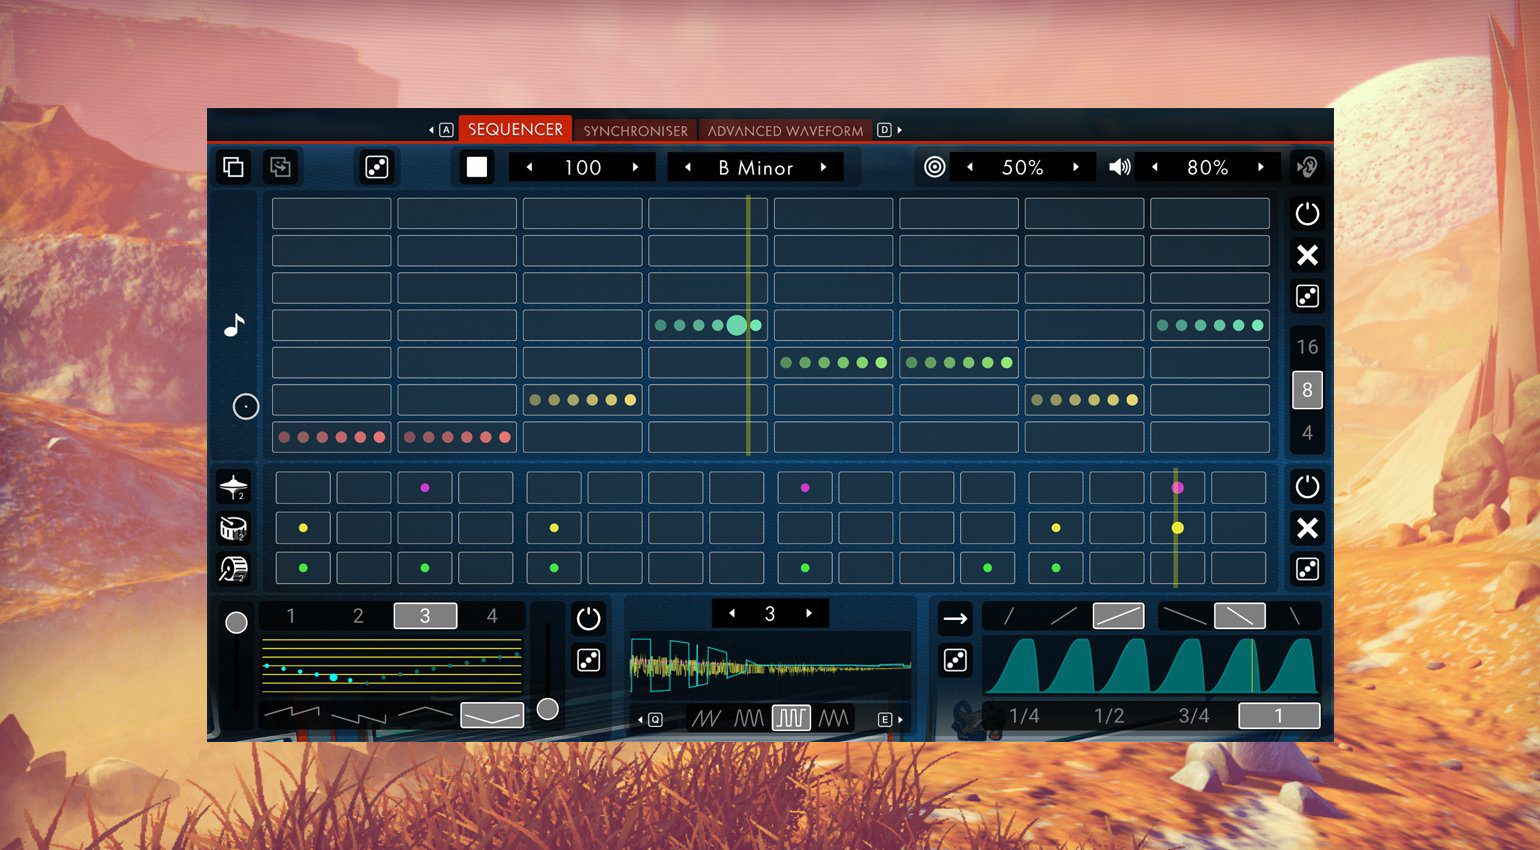Screen dimensions: 1540x850
Task: Click the copy pattern icon
Action: pyautogui.click(x=233, y=167)
